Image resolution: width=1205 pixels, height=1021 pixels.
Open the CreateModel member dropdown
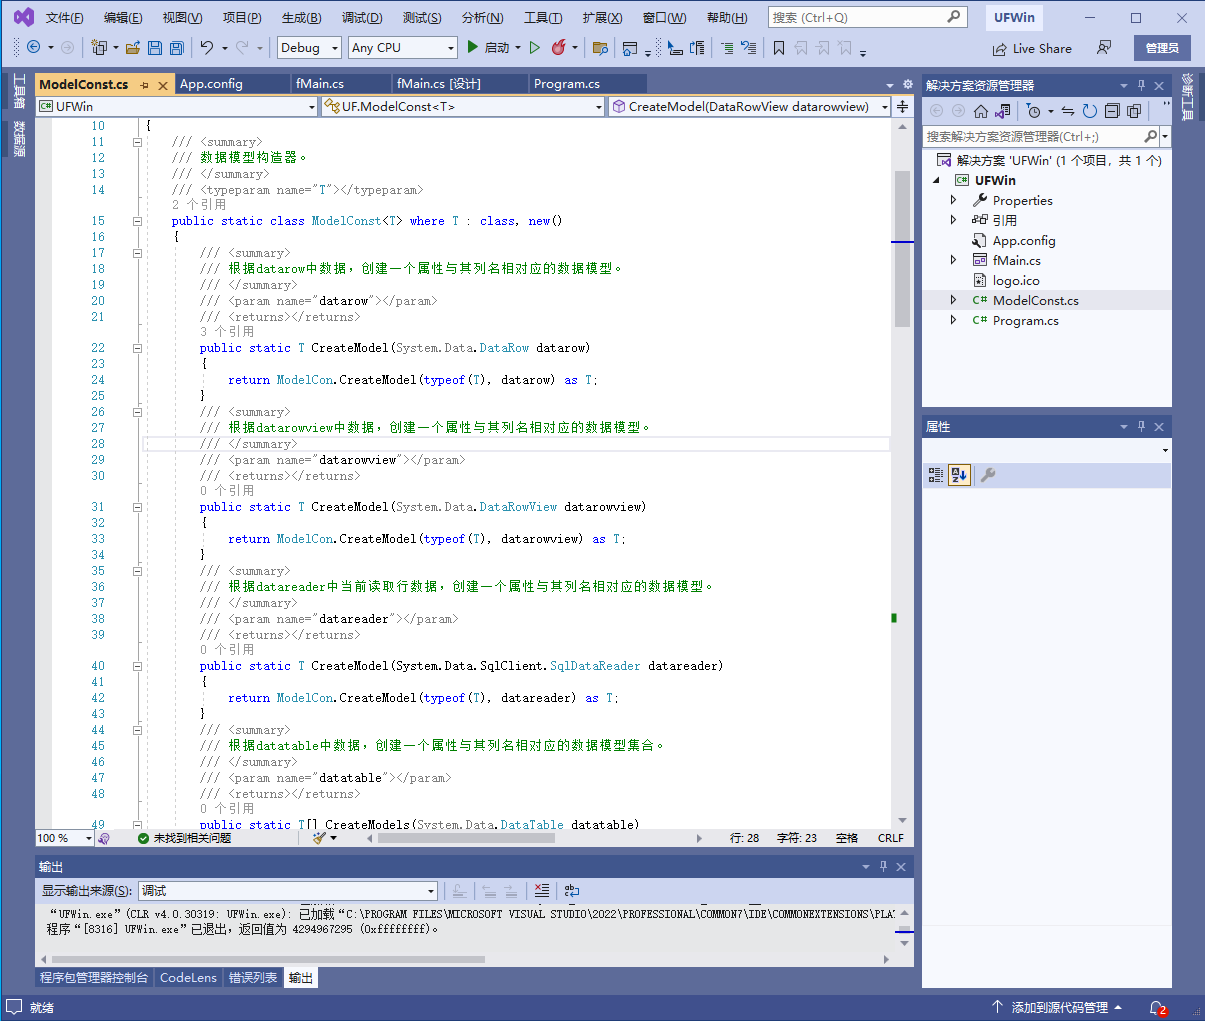coord(749,106)
